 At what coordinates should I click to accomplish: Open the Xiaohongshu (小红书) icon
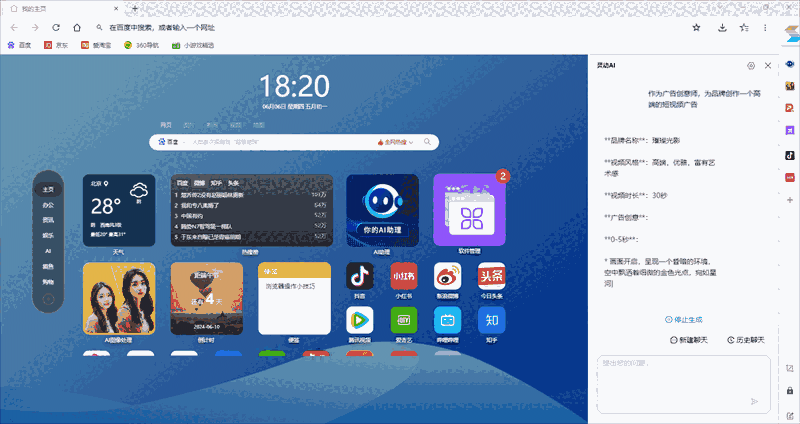click(x=404, y=276)
